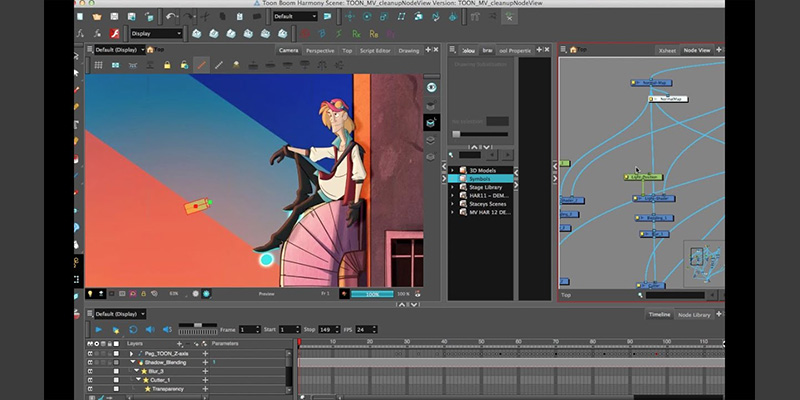Select Symbols in the library list
The height and width of the screenshot is (400, 800).
[481, 179]
